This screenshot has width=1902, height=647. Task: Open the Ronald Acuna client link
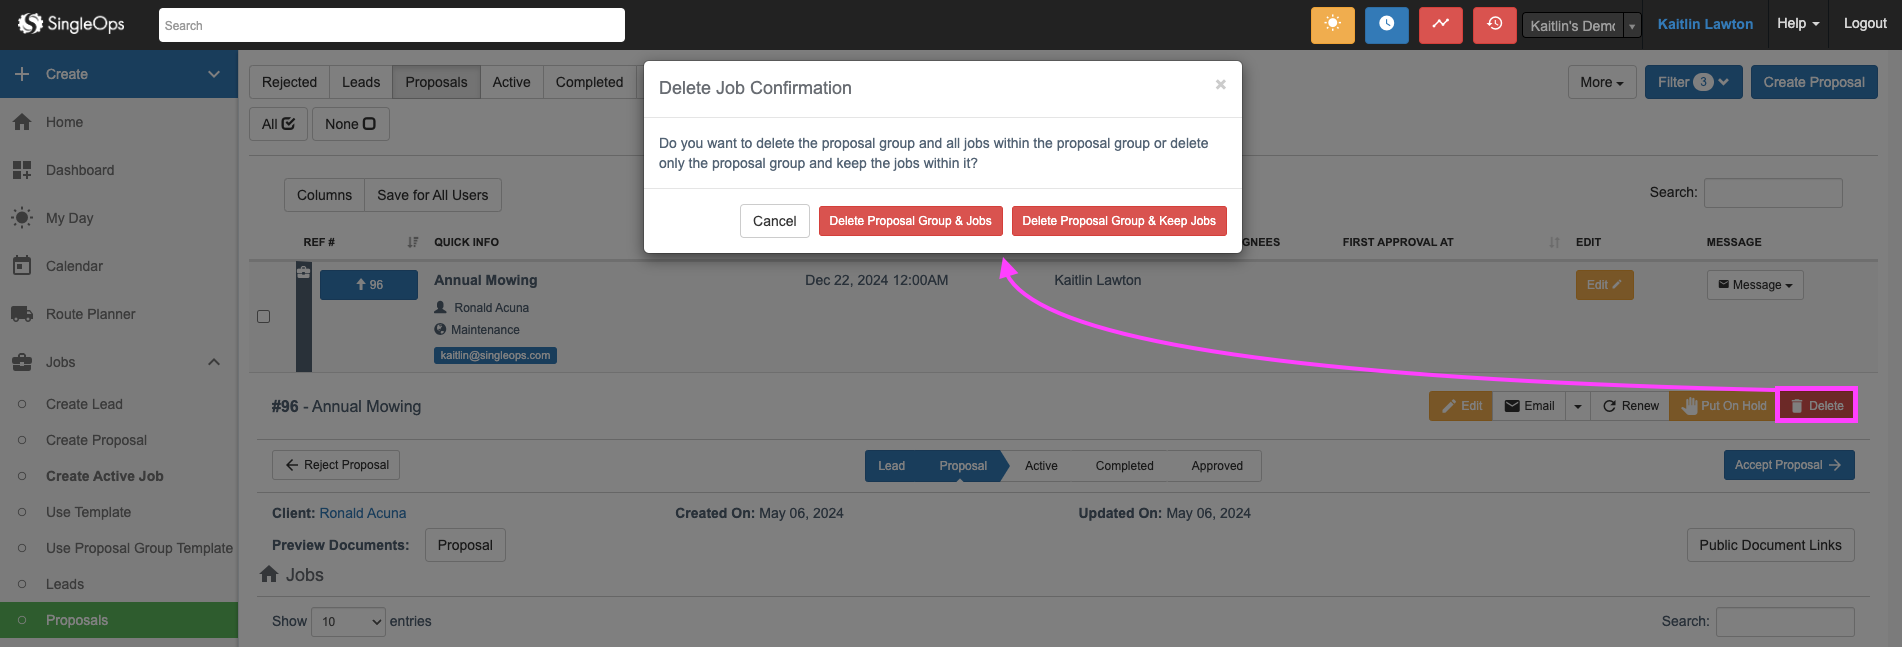[x=363, y=513]
